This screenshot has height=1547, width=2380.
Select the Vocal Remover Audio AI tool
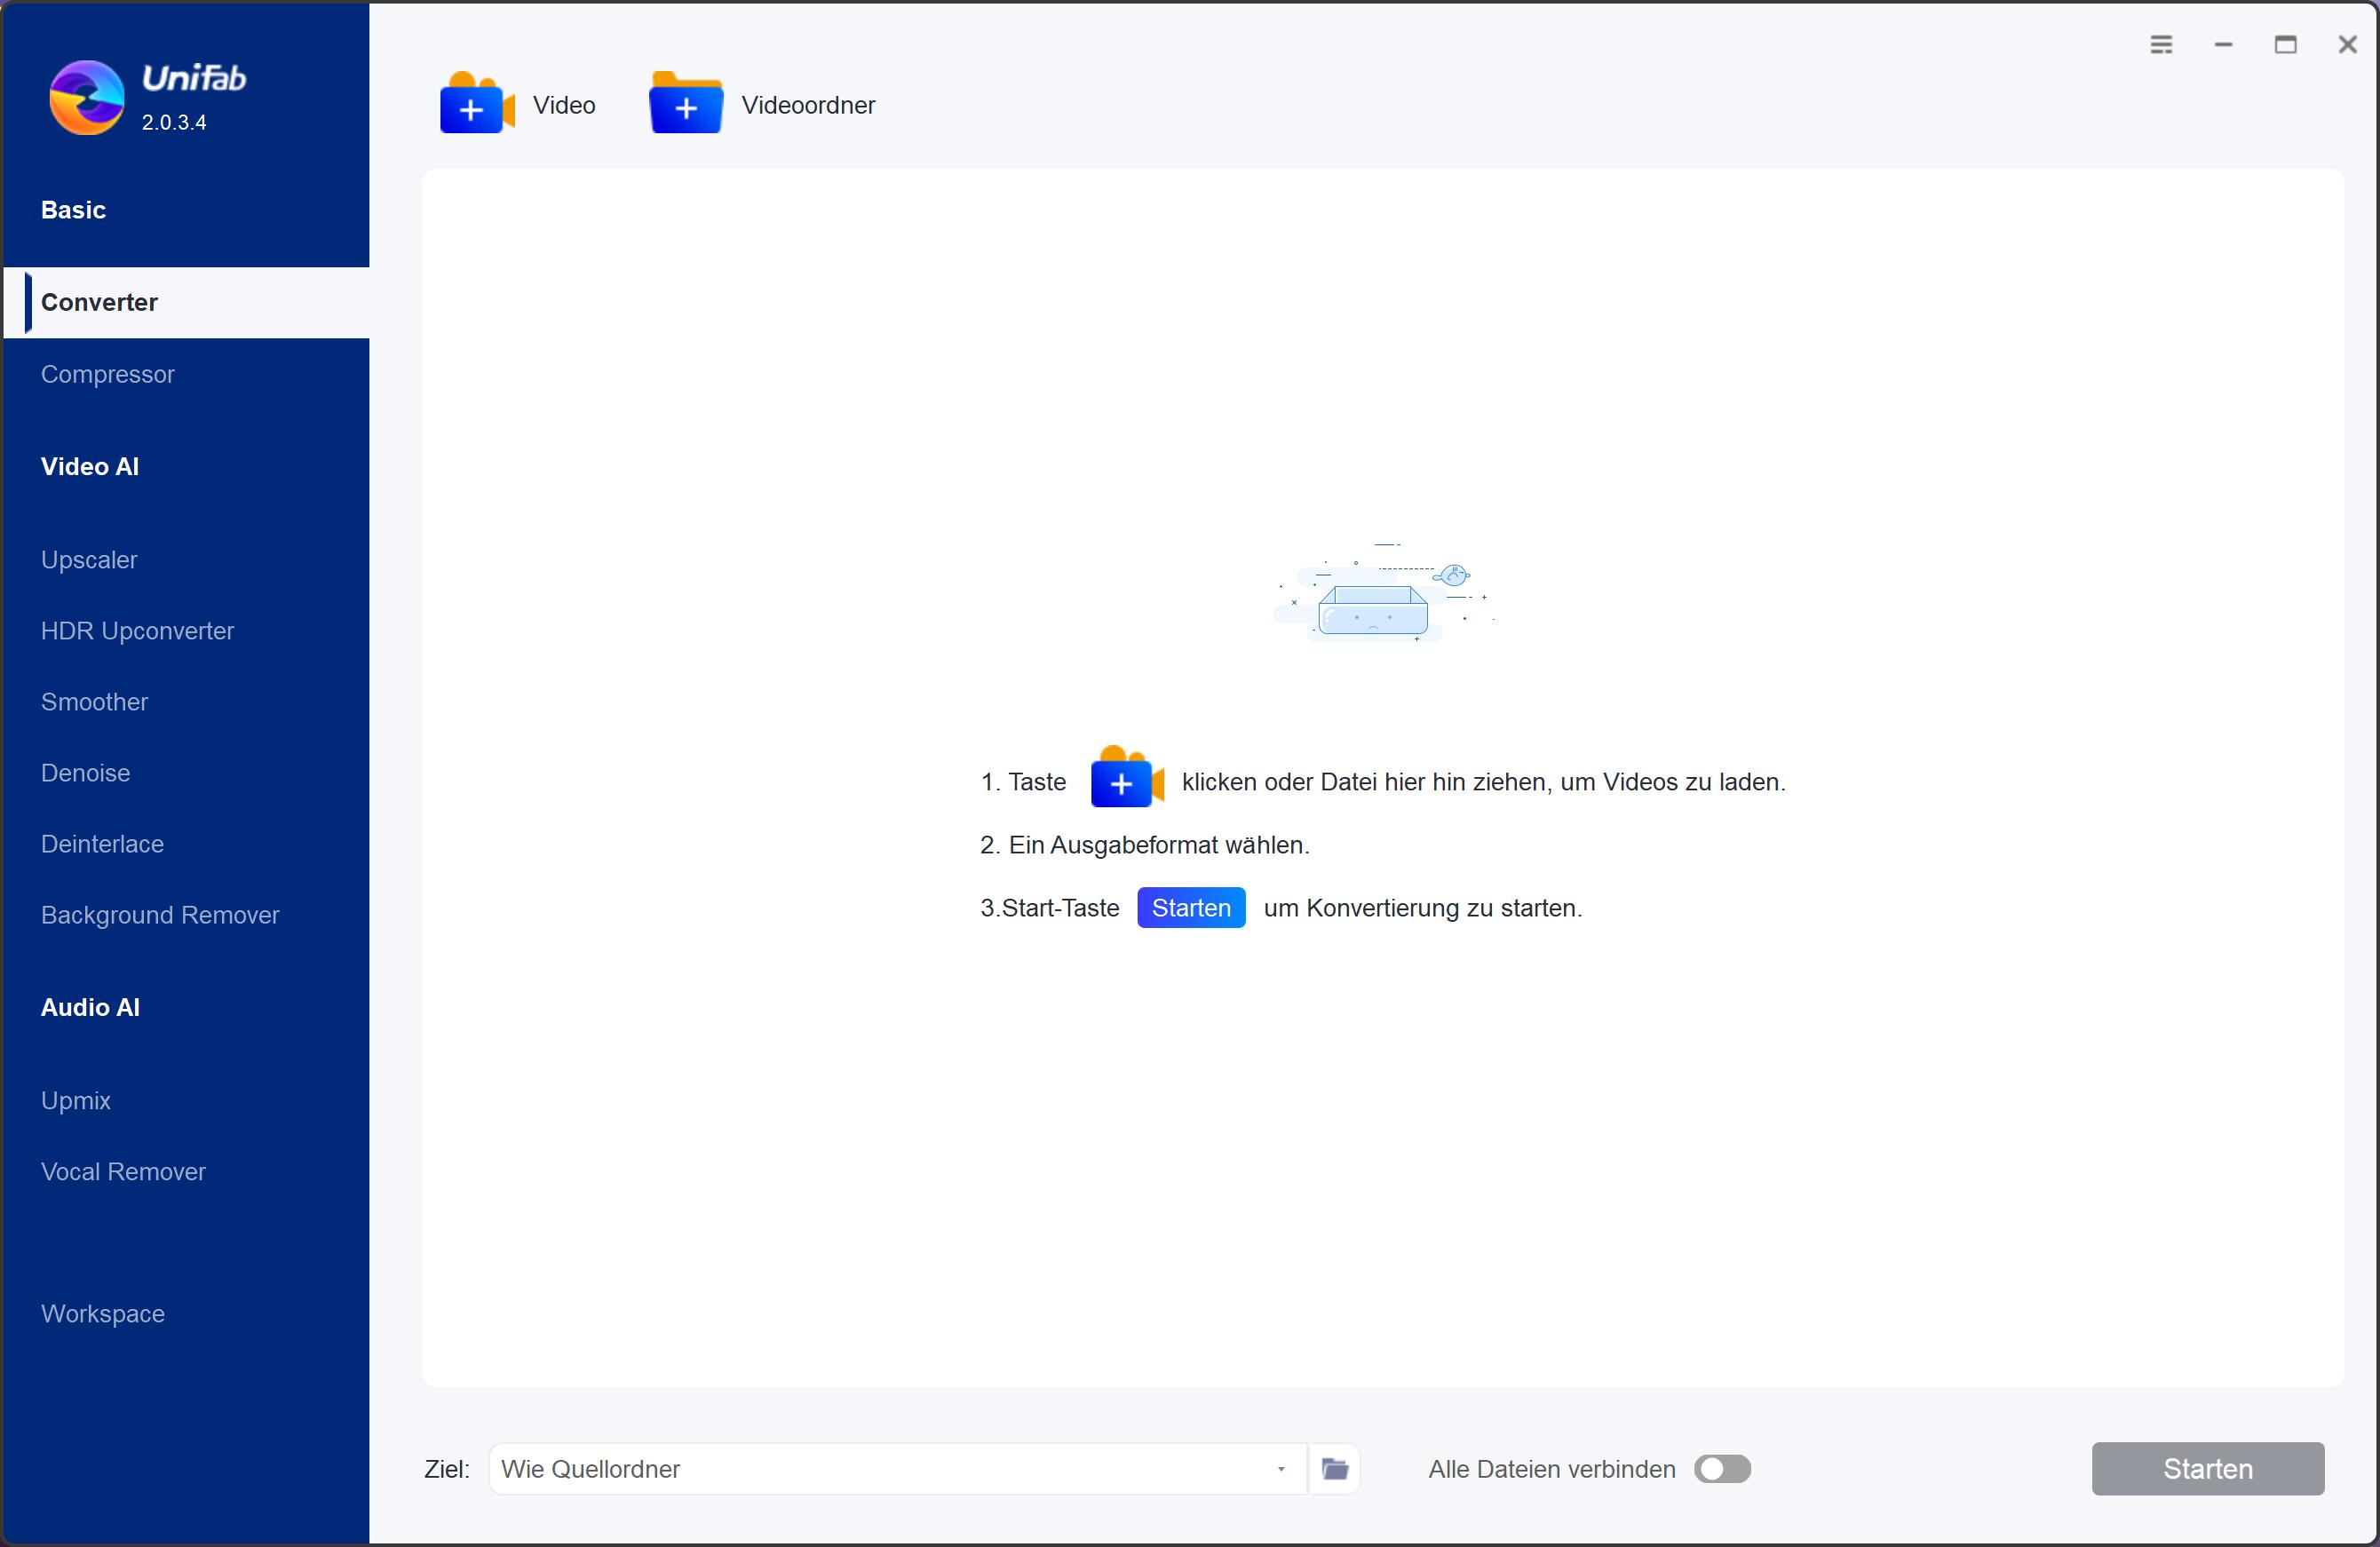pos(123,1170)
